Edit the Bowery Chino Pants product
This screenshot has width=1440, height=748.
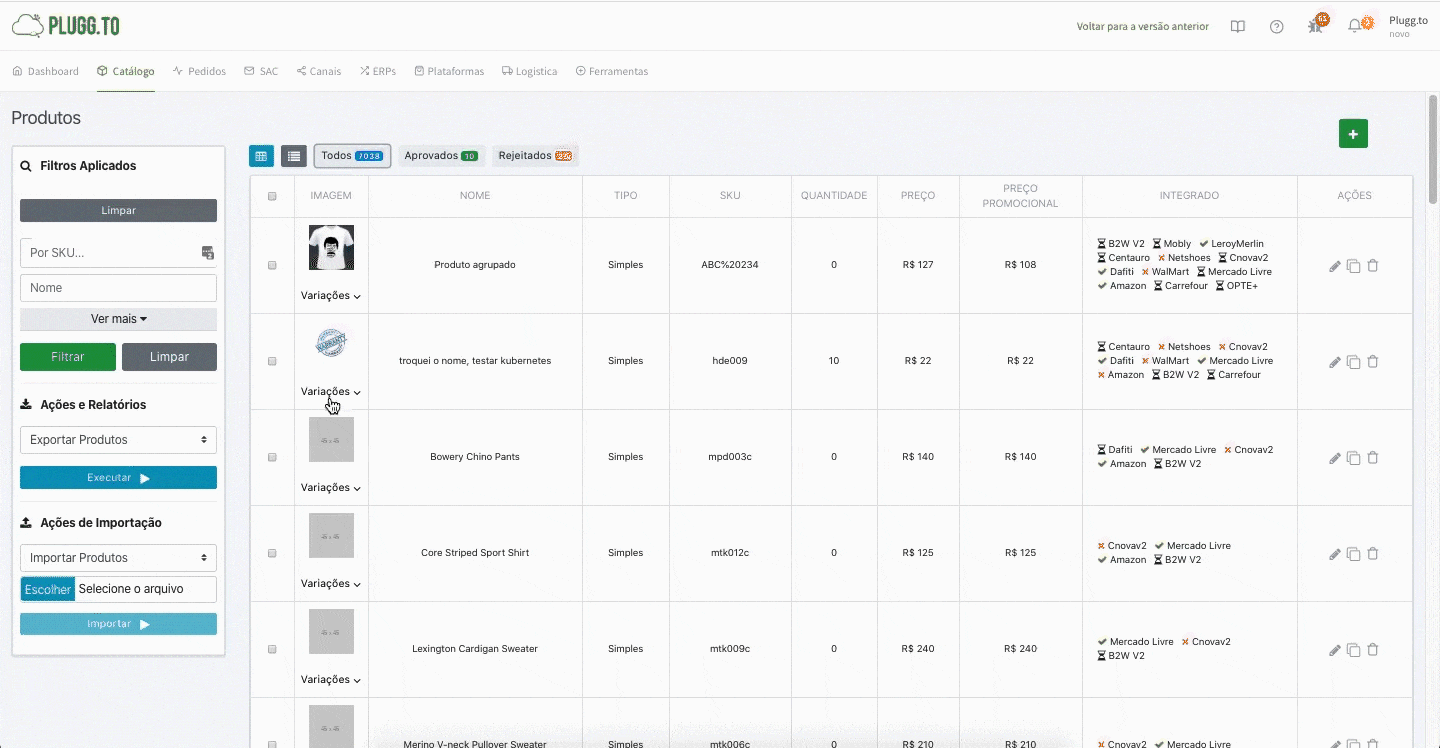click(1335, 458)
